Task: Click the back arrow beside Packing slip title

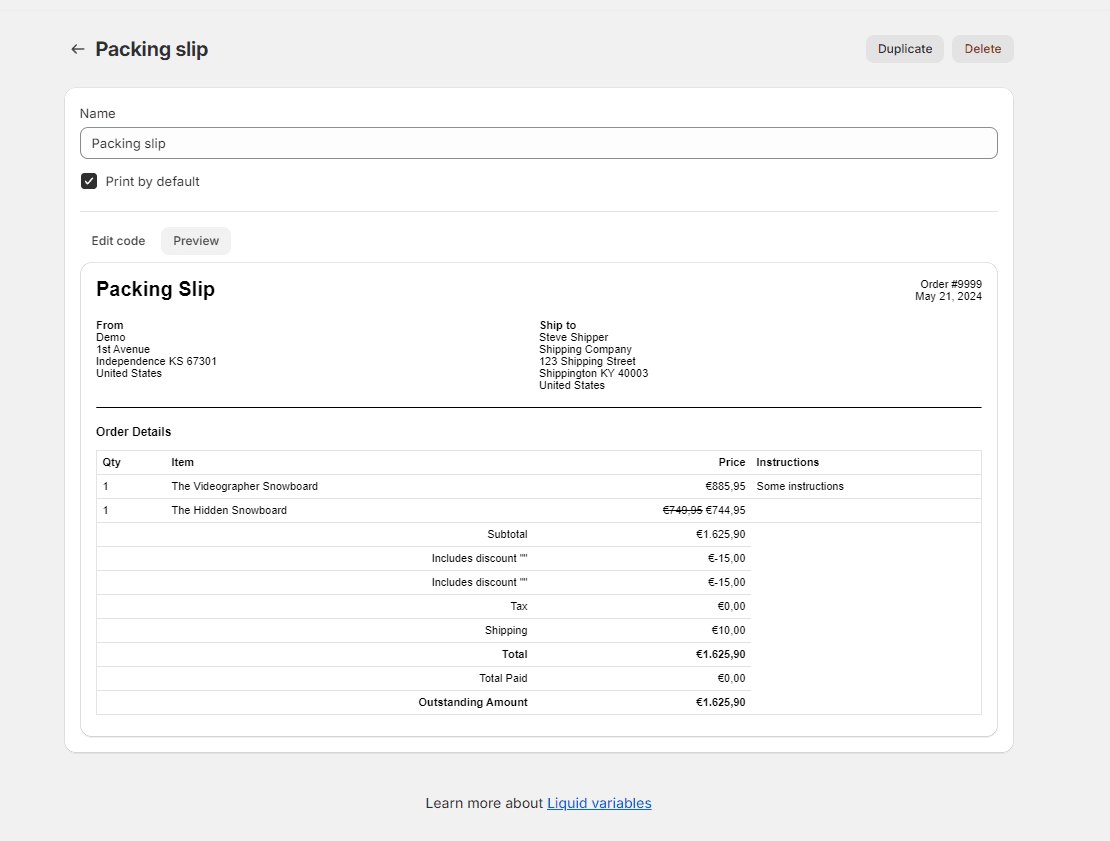Action: [77, 49]
